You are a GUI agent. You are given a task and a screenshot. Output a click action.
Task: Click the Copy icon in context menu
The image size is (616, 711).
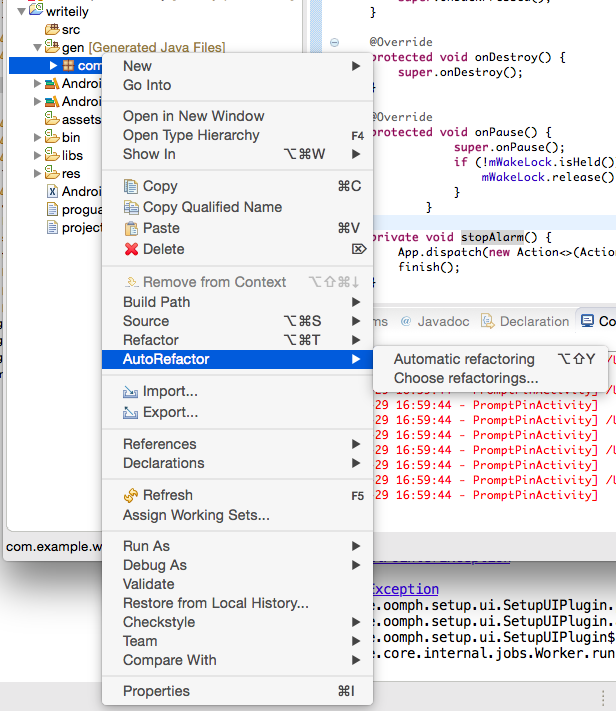pos(130,187)
